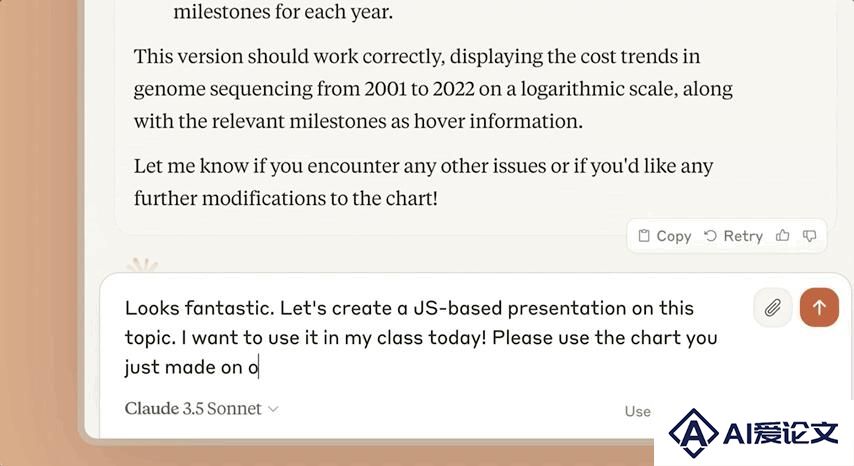Click the Claude starburst logo above the input
This screenshot has width=854, height=466.
pos(142,266)
